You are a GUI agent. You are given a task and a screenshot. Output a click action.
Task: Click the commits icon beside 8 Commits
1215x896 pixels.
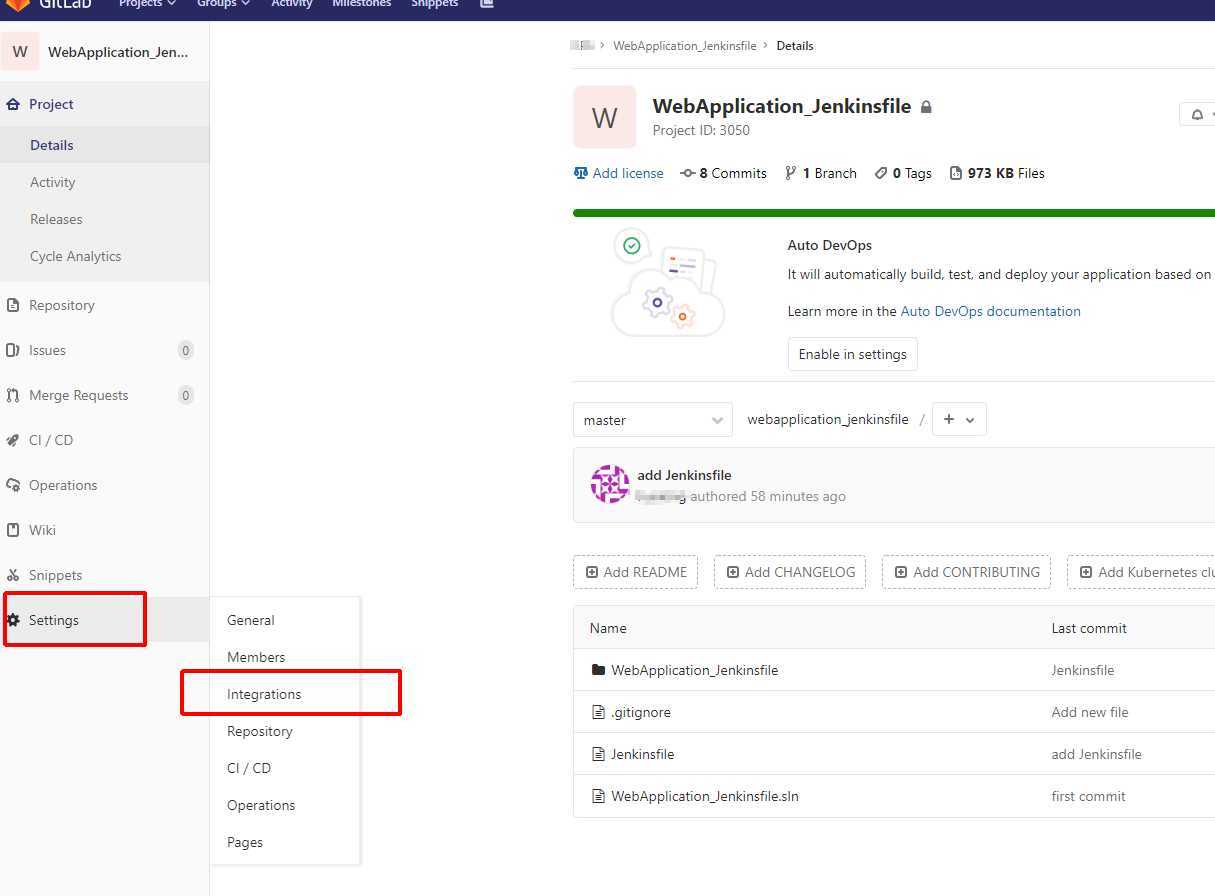(x=688, y=173)
